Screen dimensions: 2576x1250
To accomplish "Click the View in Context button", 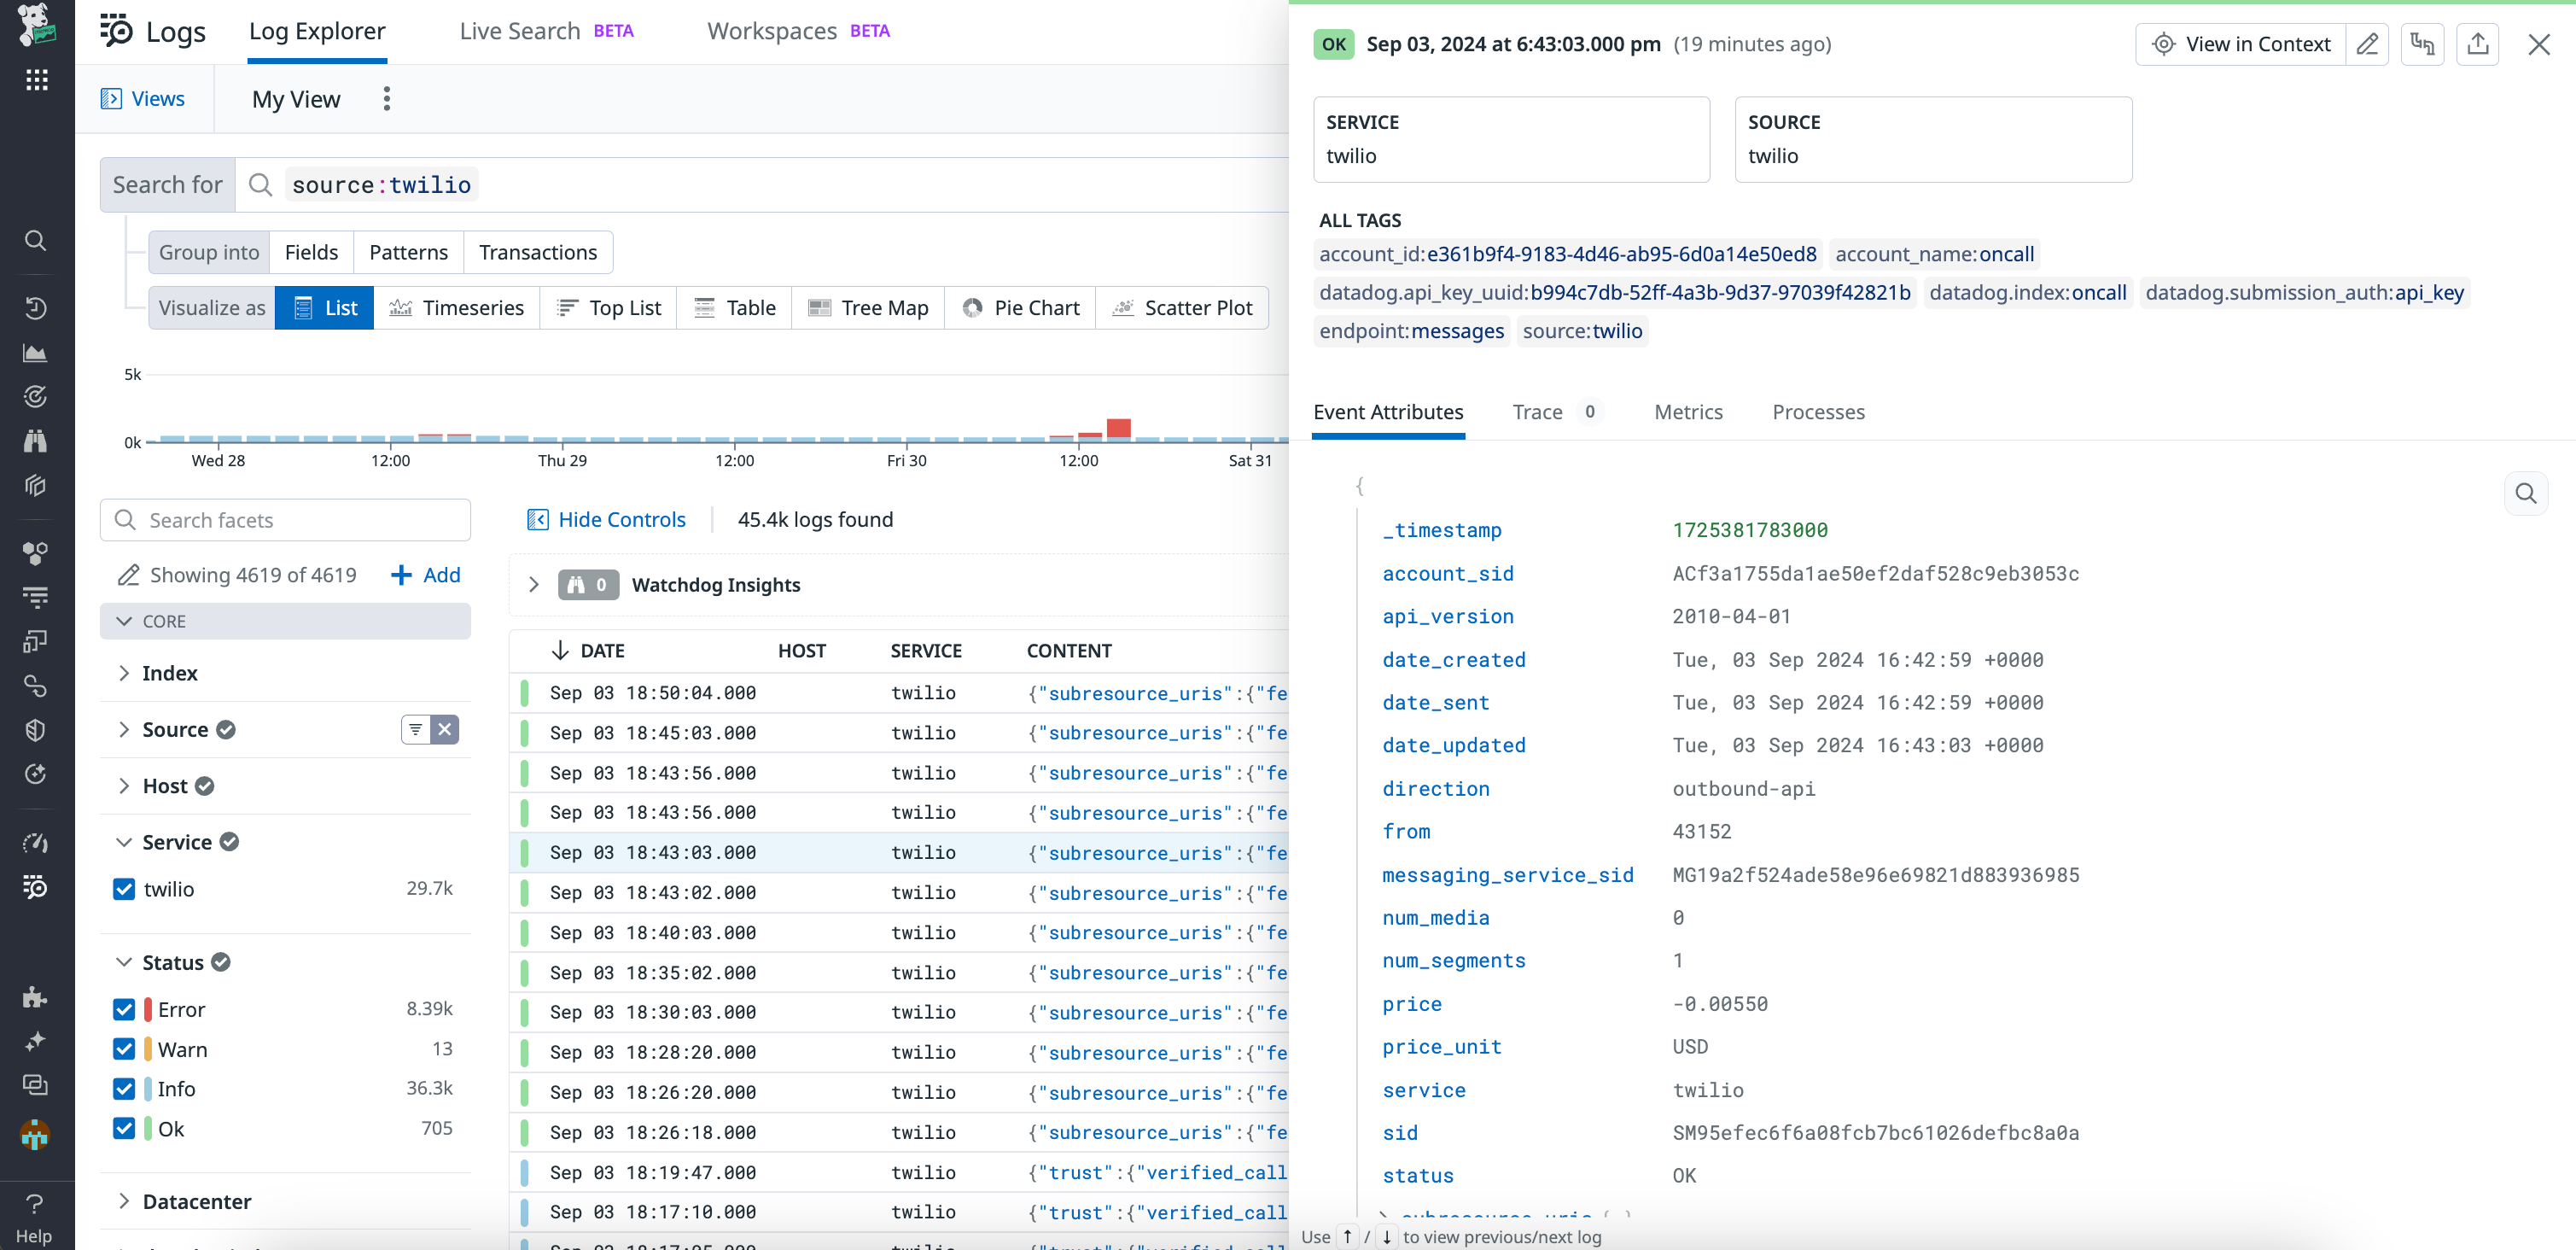I will (x=2240, y=44).
